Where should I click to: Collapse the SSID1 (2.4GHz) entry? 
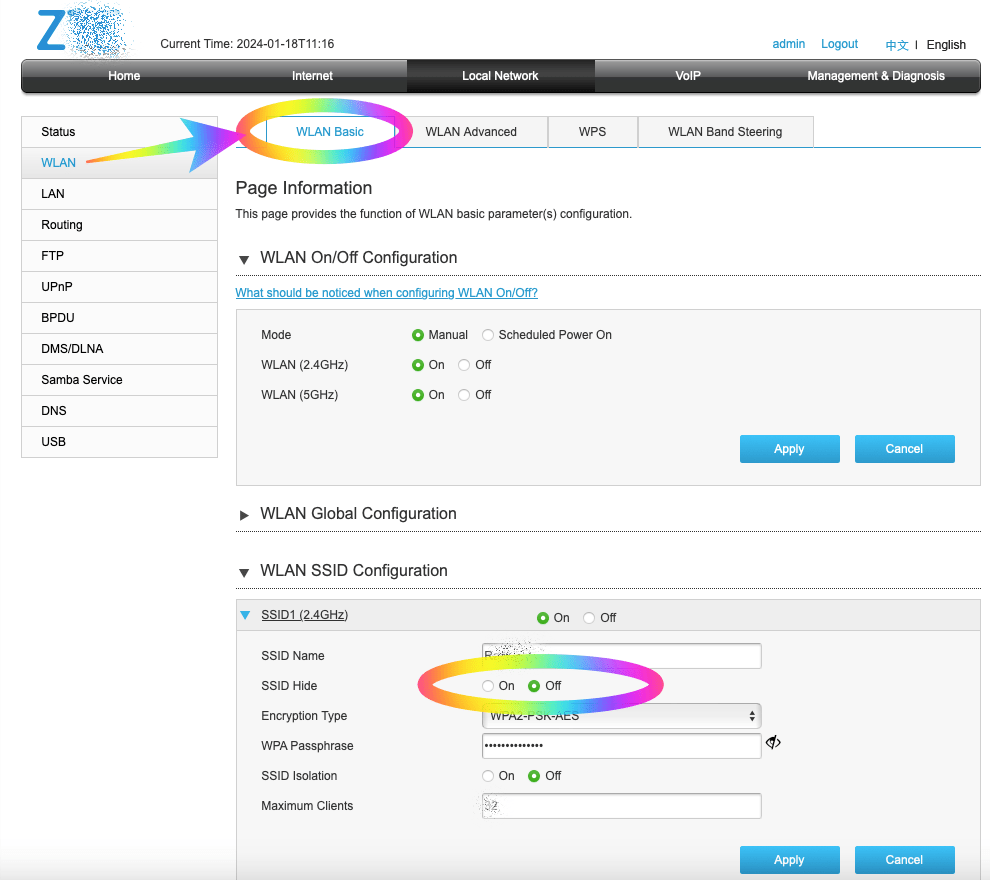[x=245, y=615]
